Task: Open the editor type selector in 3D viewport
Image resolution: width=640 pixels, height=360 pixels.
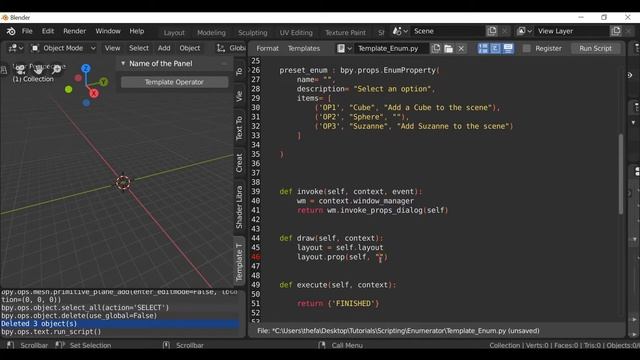Action: tap(16, 48)
